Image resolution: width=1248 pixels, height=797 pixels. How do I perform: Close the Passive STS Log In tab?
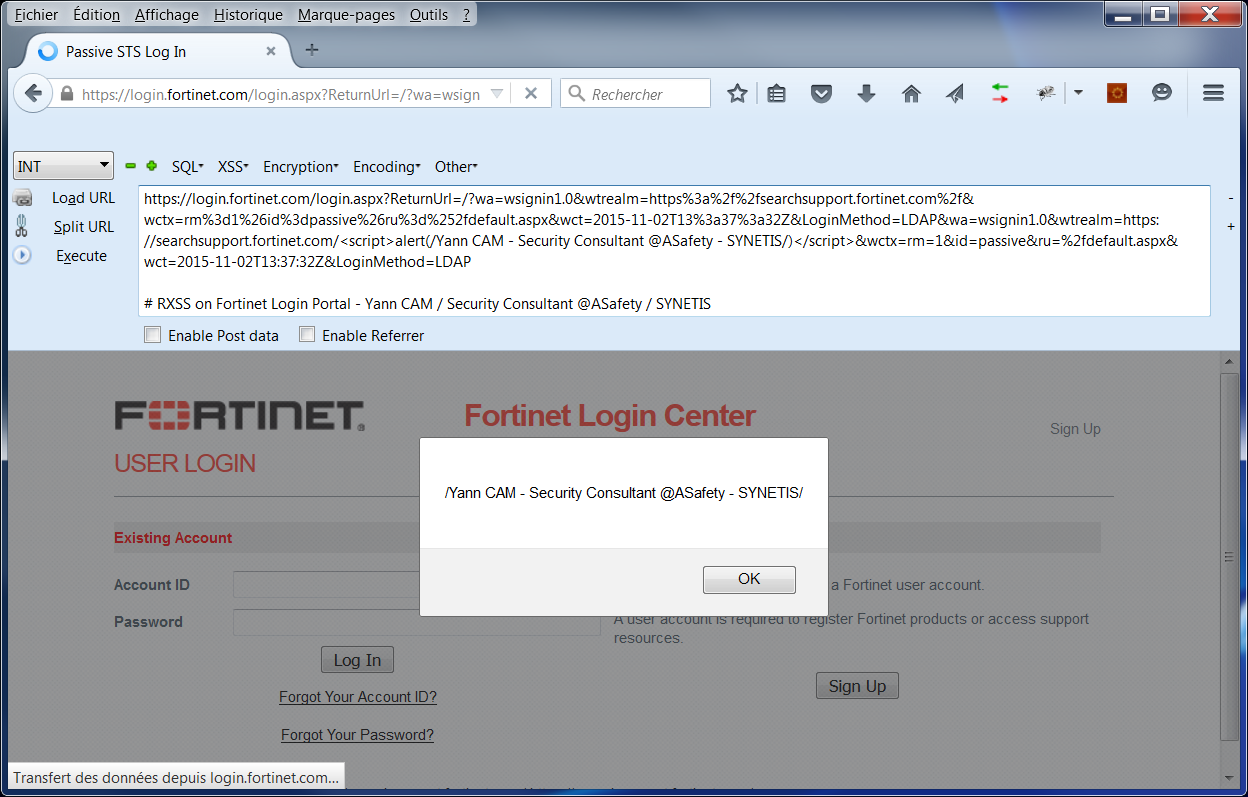click(271, 51)
